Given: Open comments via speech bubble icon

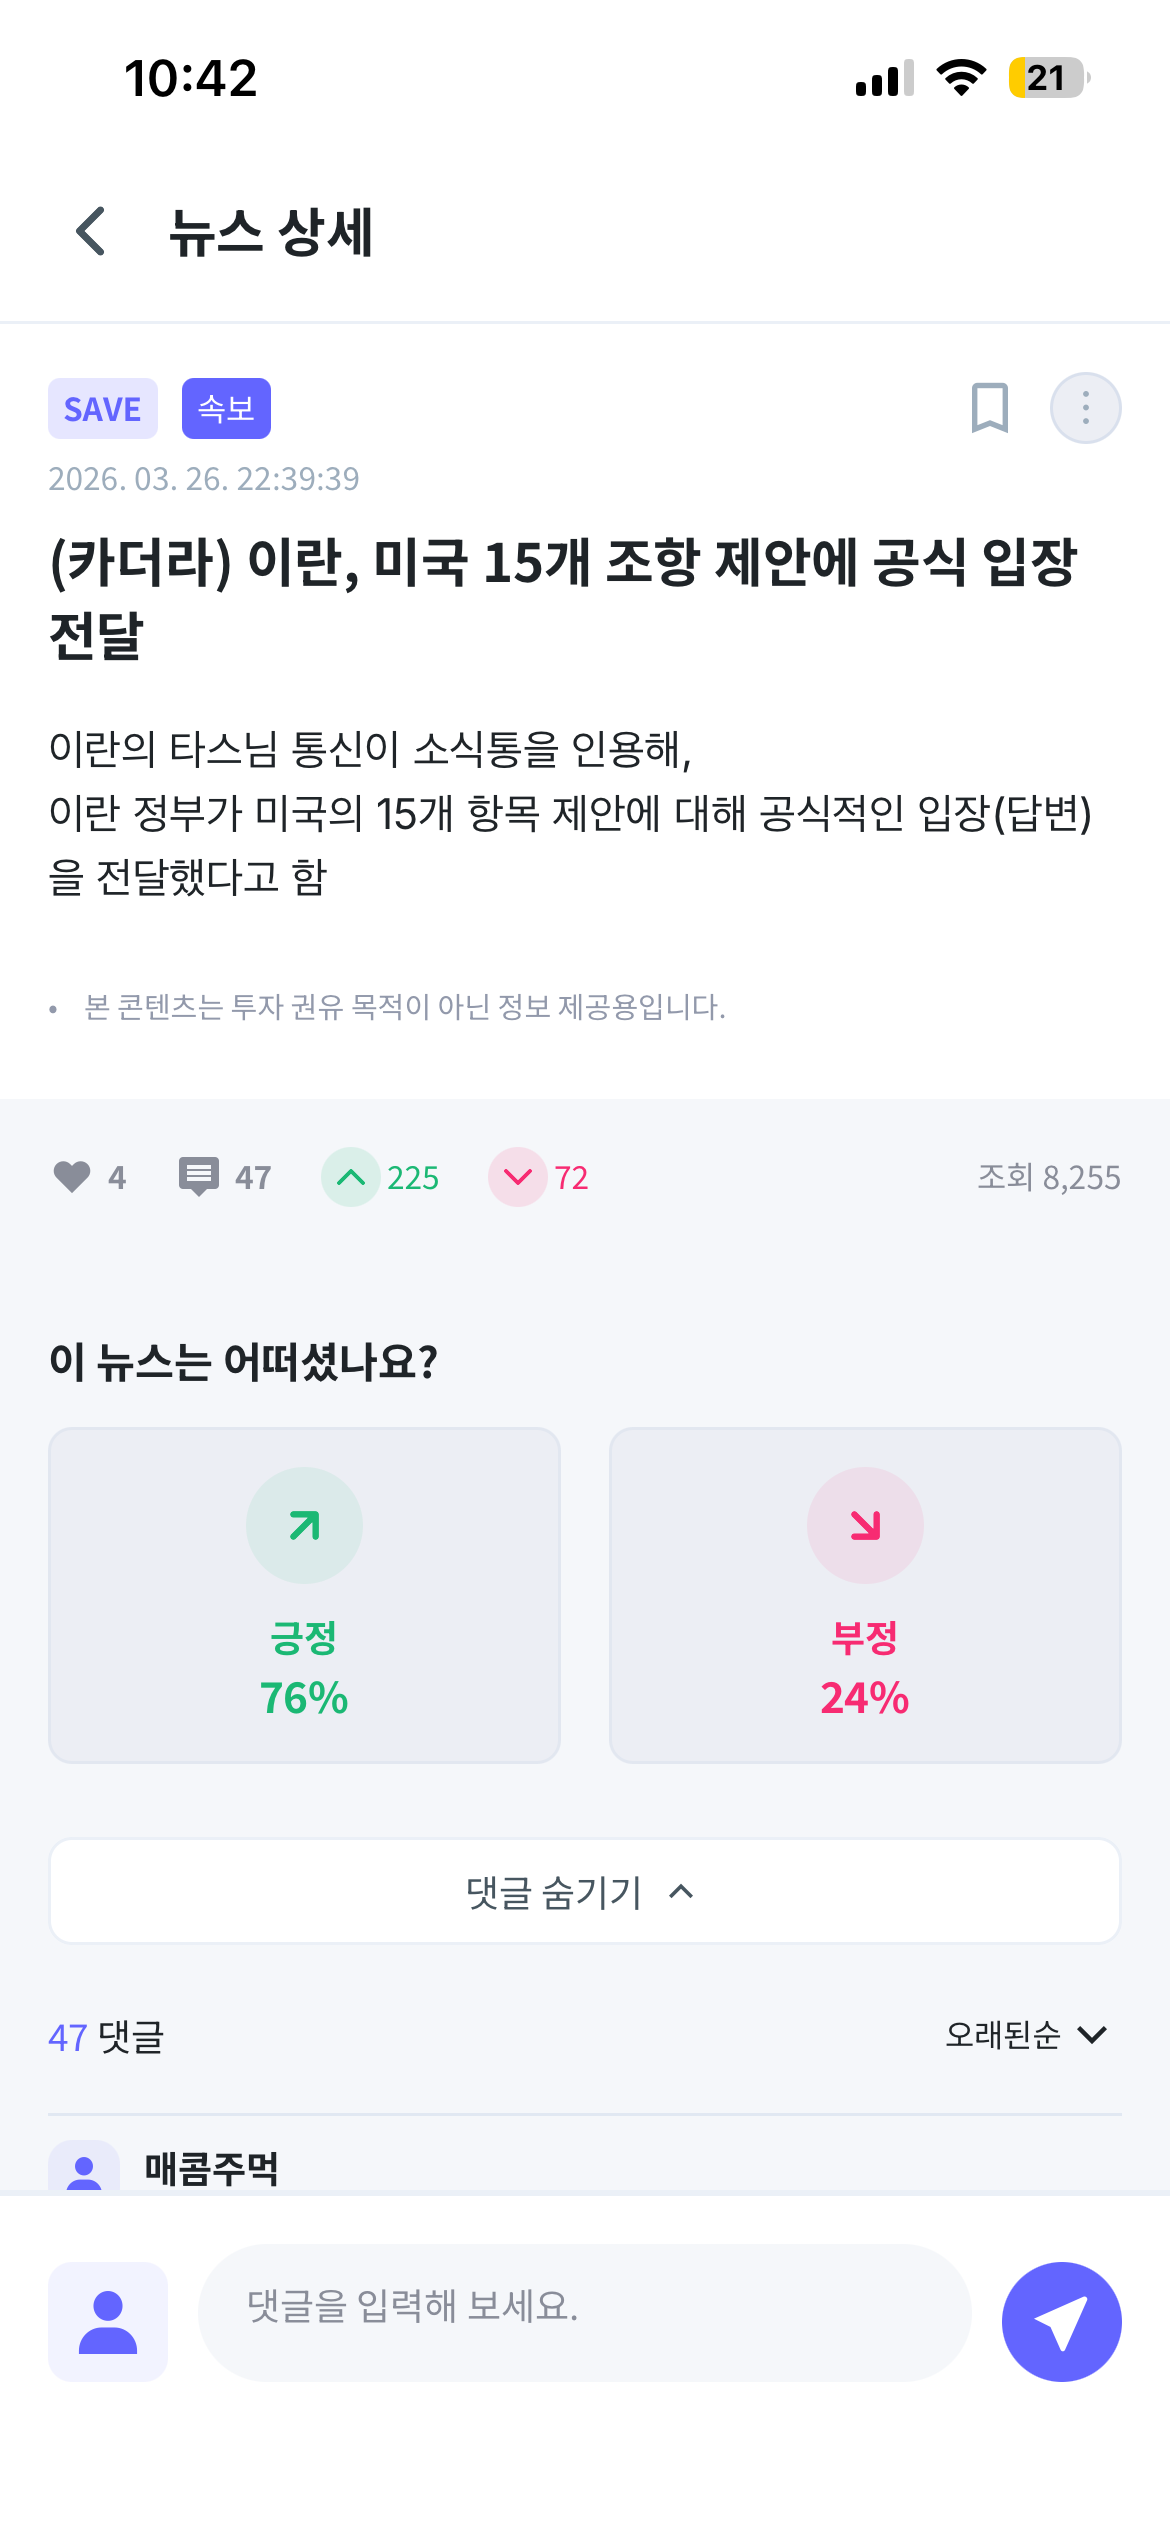Looking at the screenshot, I should coord(199,1177).
